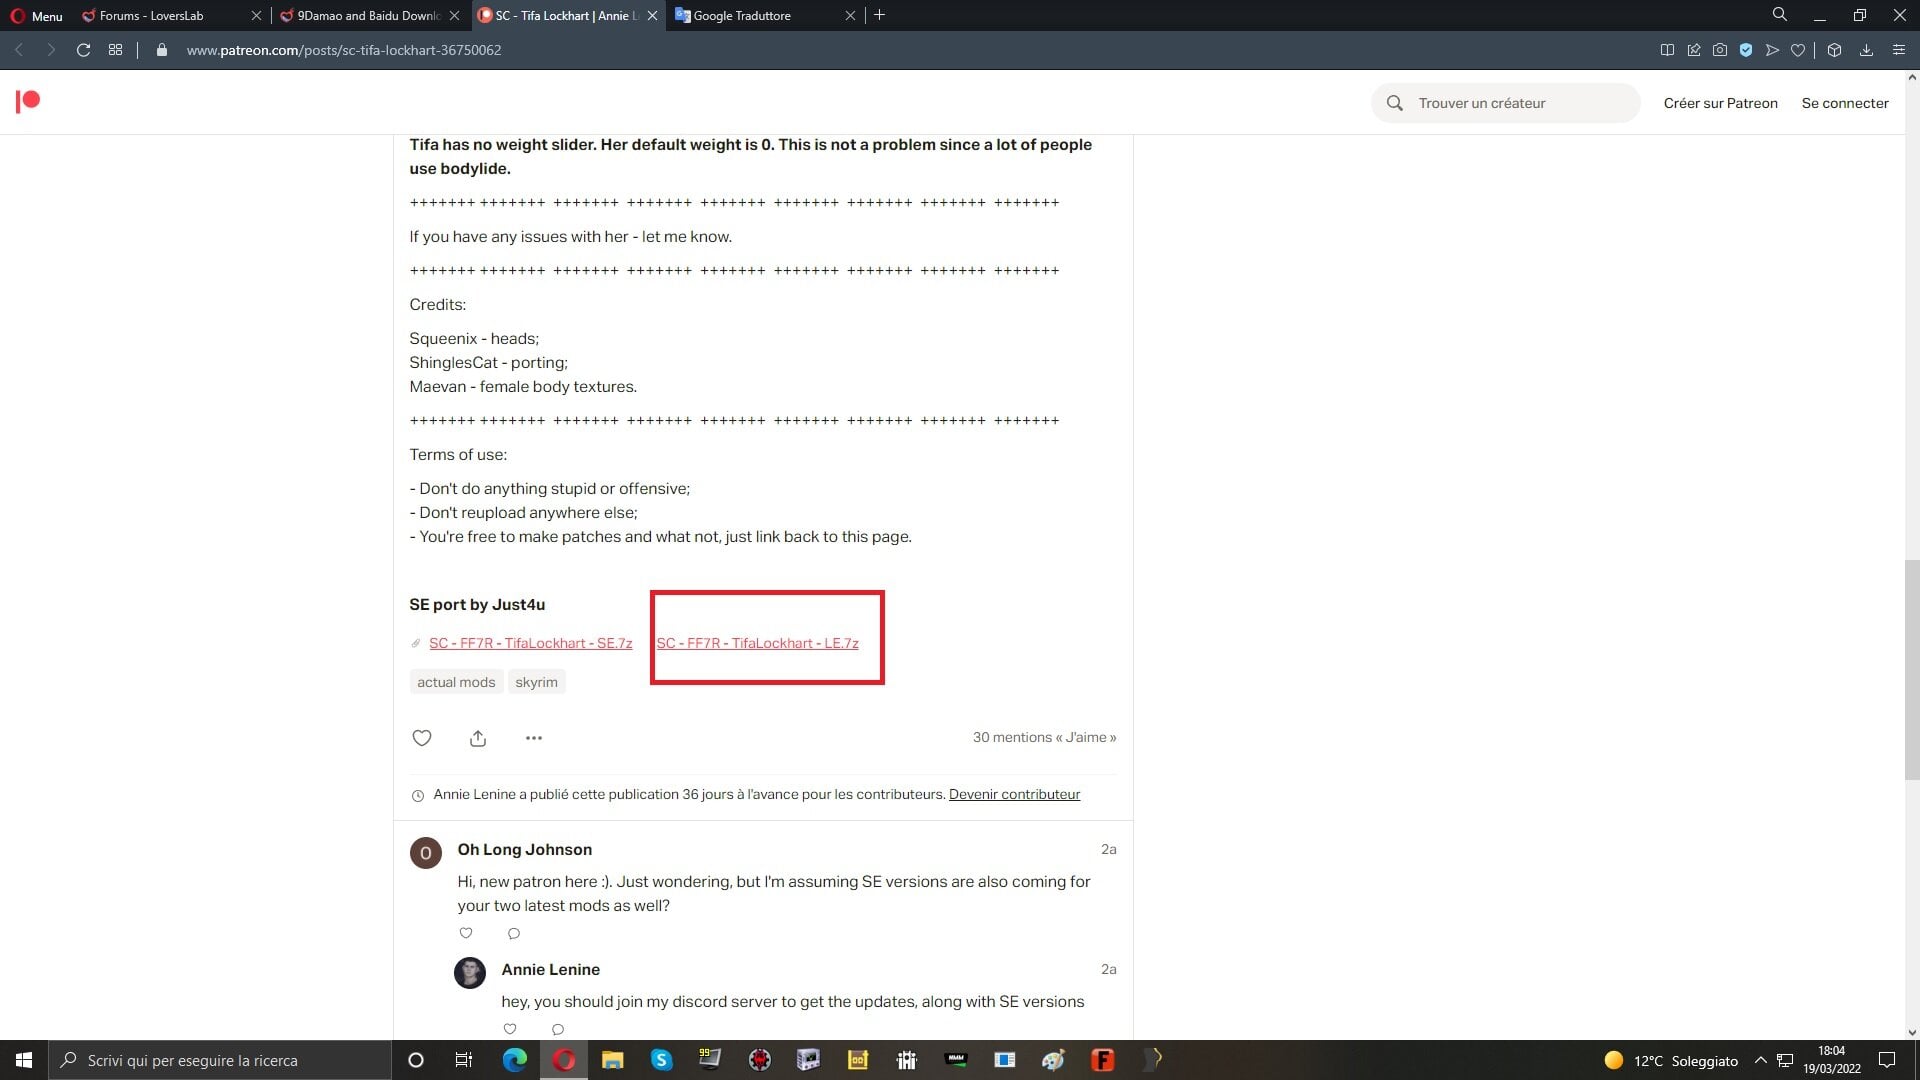The image size is (1920, 1080).
Task: Like Annie Lenine's reply comment
Action: [x=510, y=1029]
